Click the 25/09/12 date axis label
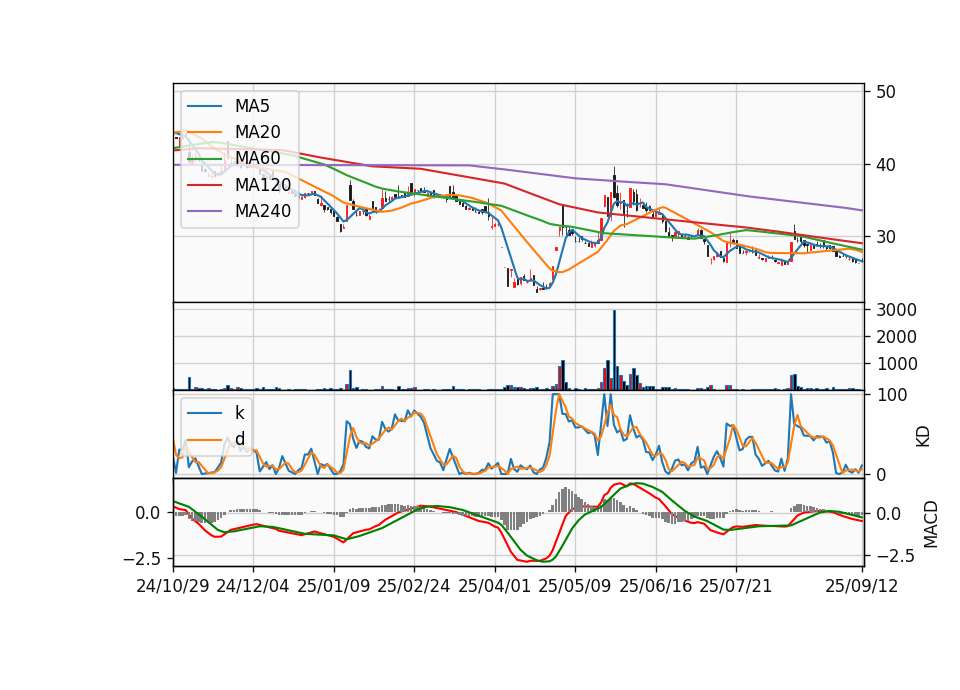 pos(862,586)
